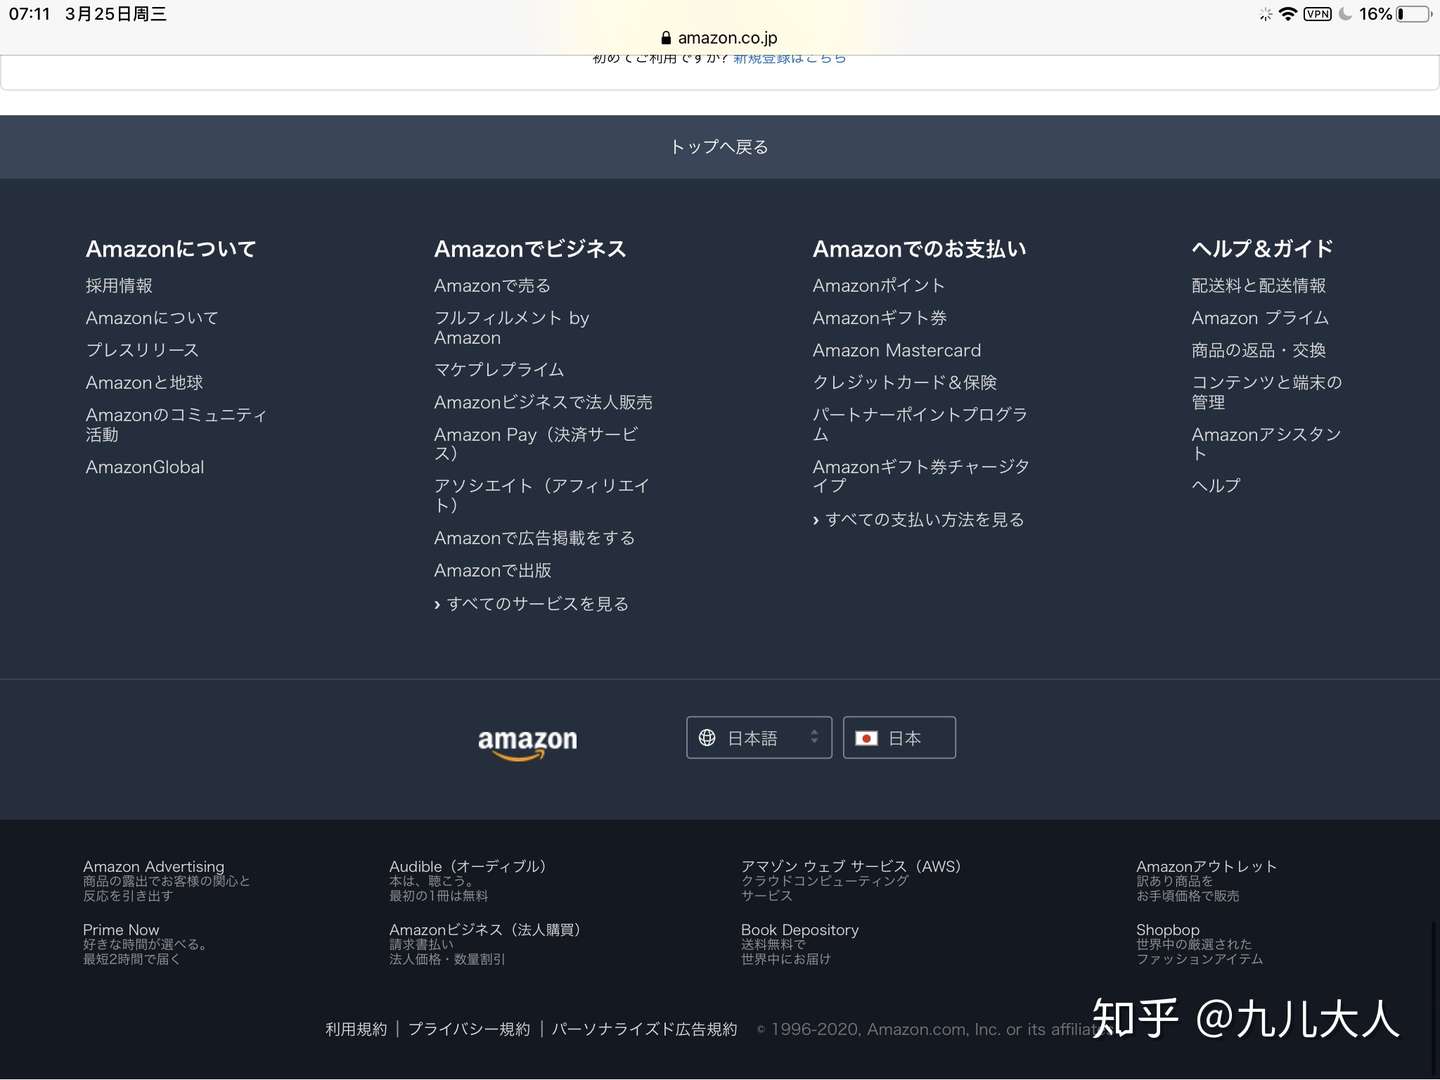The image size is (1440, 1080).
Task: Open パートナーポイントプログラム link
Action: [x=920, y=425]
